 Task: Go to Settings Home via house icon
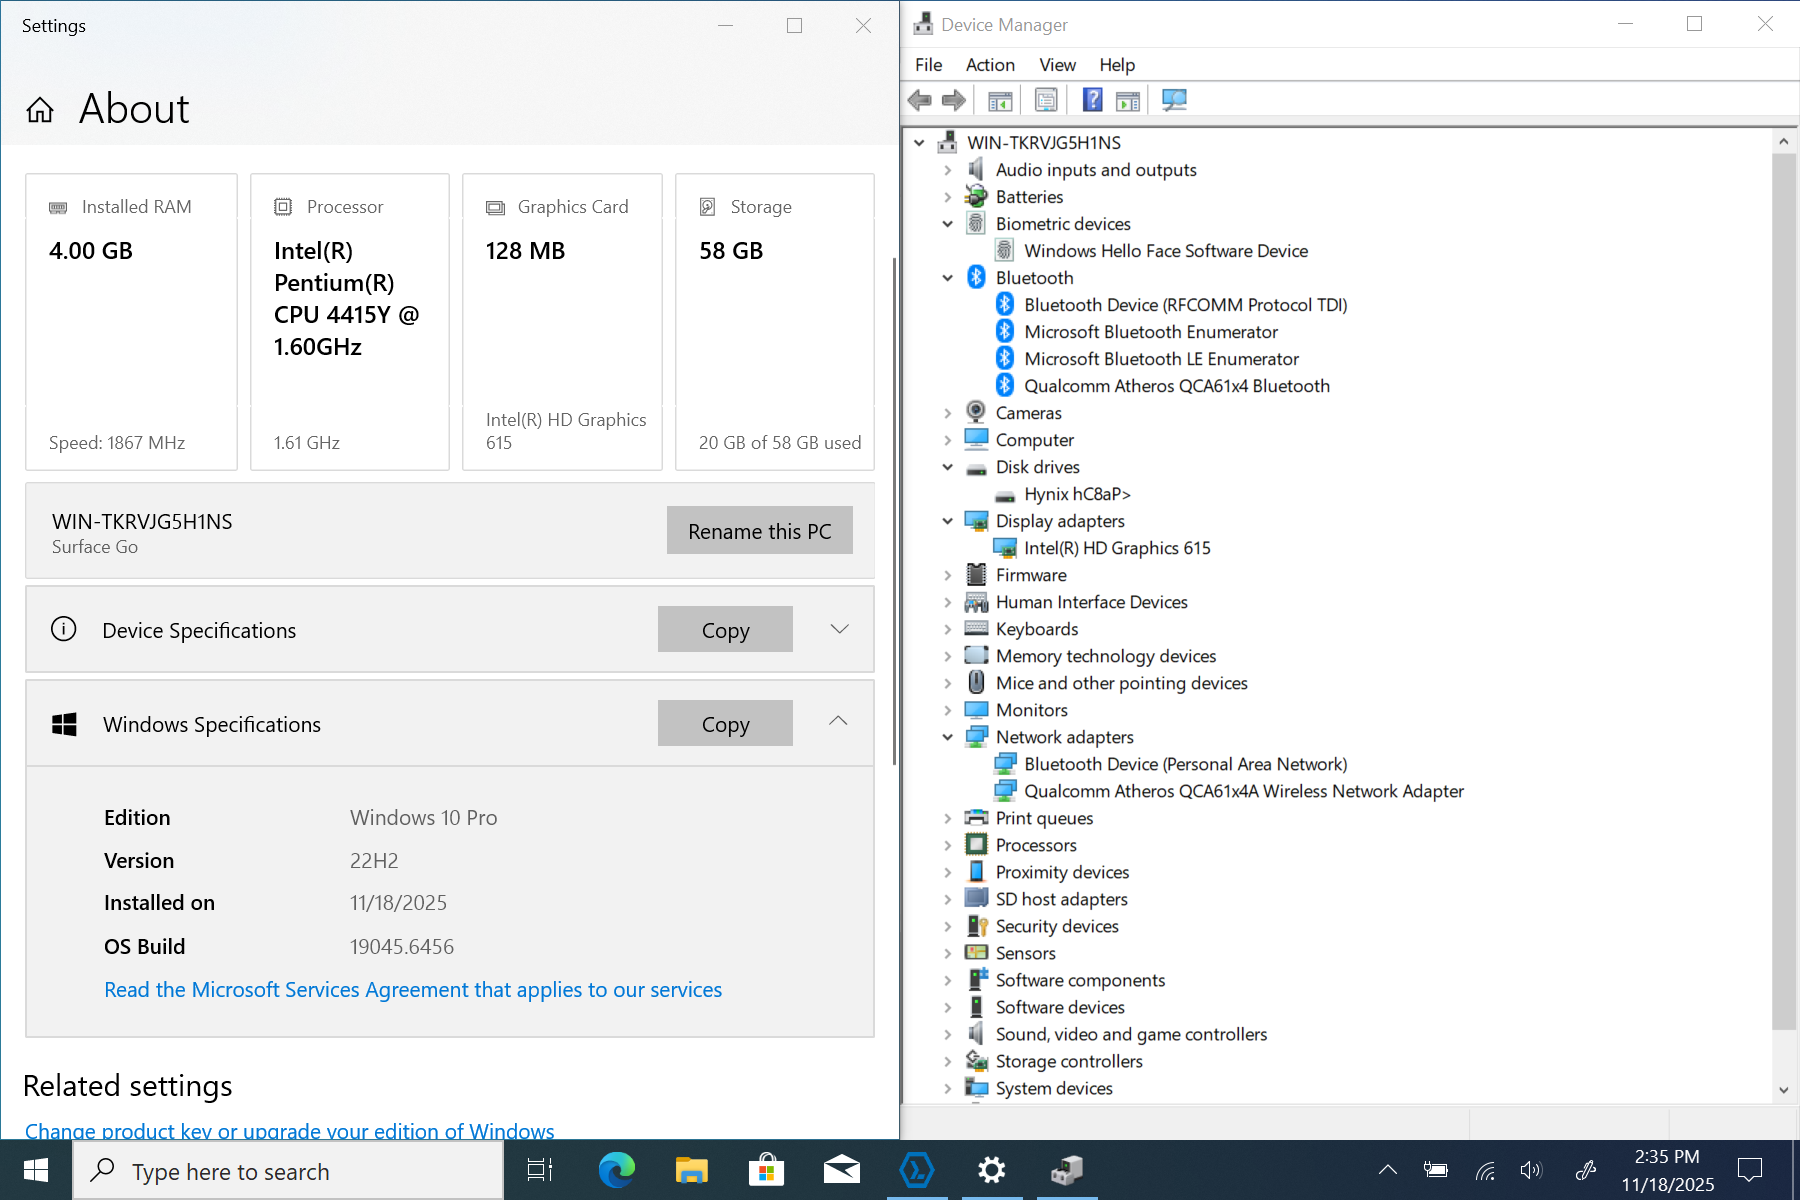click(x=40, y=110)
